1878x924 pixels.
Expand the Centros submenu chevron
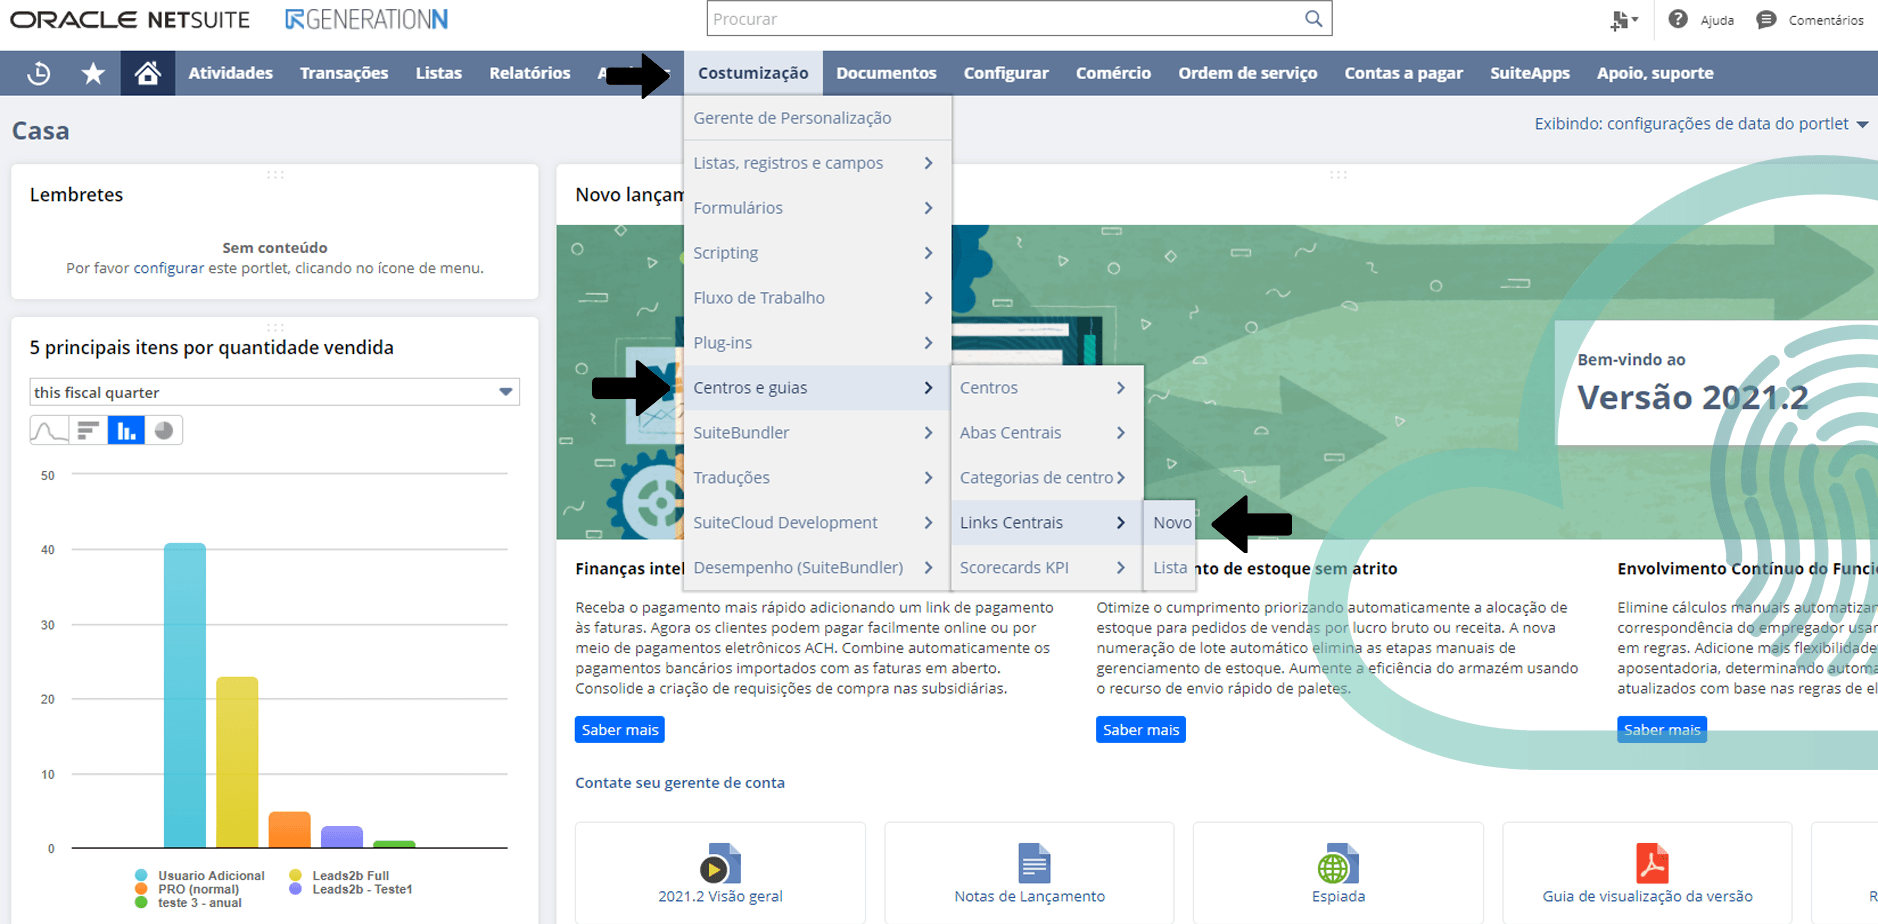tap(1121, 387)
